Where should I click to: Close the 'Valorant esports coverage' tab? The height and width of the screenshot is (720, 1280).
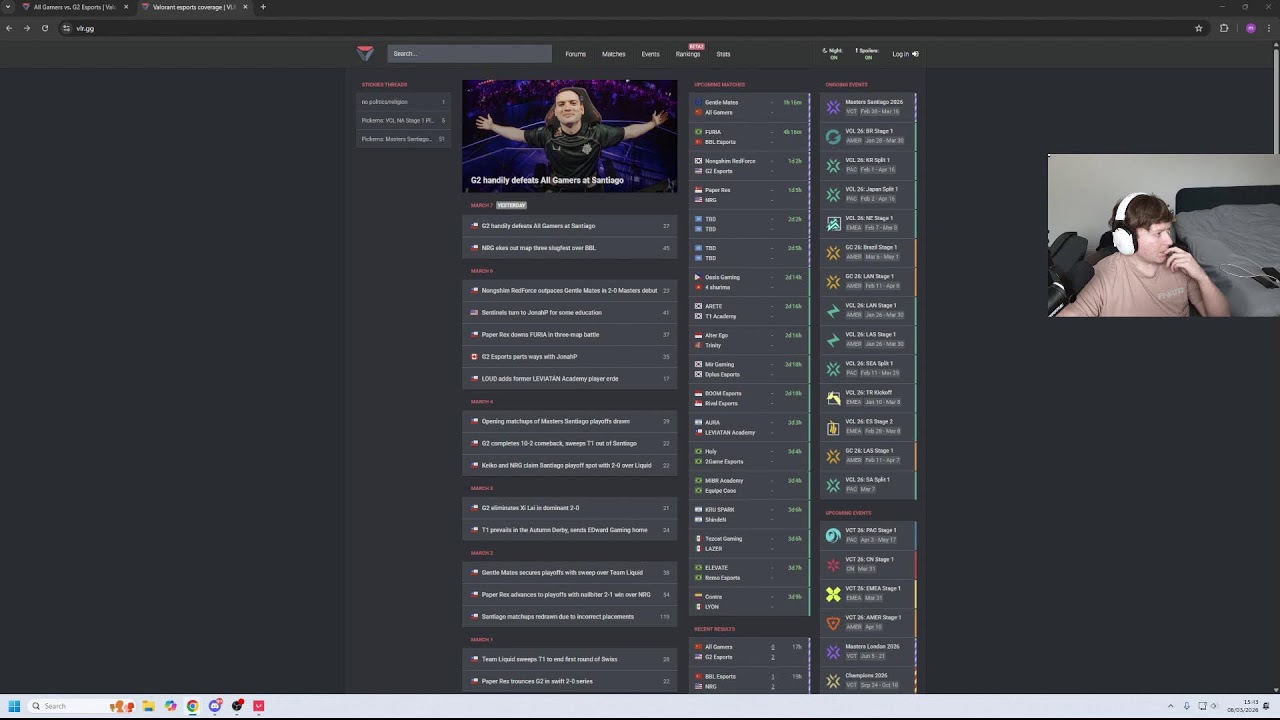click(245, 7)
